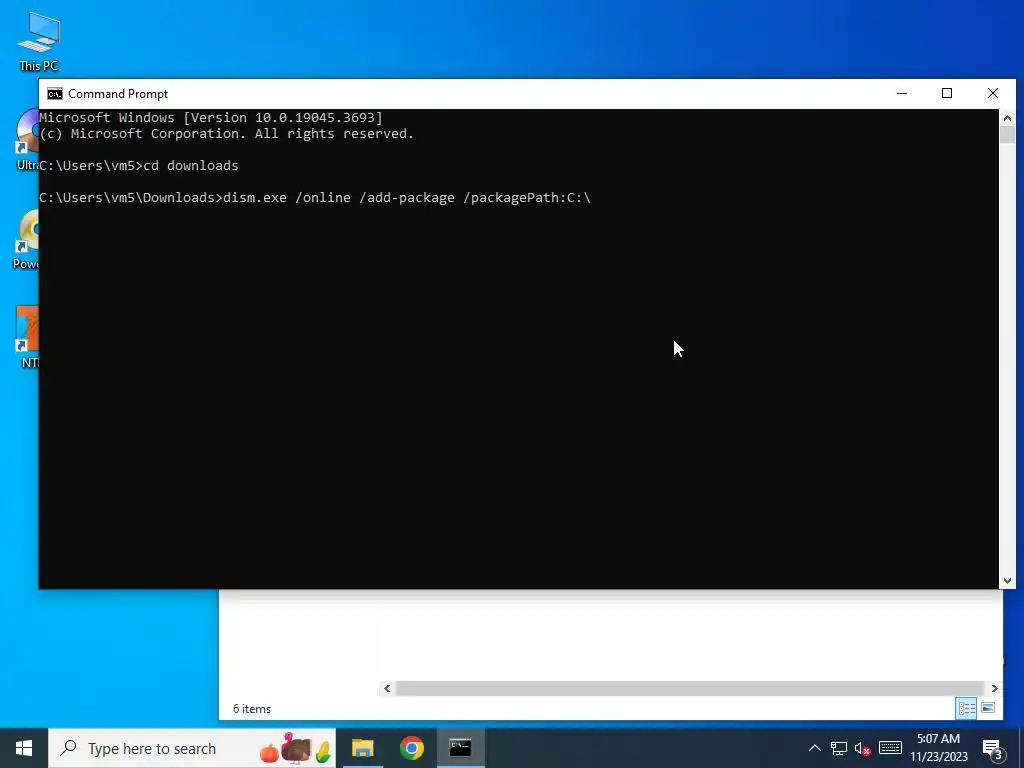Viewport: 1024px width, 768px height.
Task: Click the File Explorer right scroll arrow
Action: (994, 688)
